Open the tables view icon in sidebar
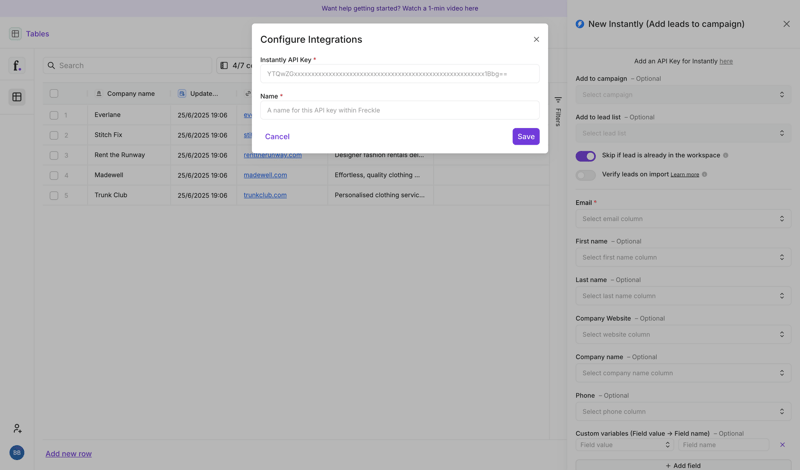The height and width of the screenshot is (470, 800). click(17, 97)
